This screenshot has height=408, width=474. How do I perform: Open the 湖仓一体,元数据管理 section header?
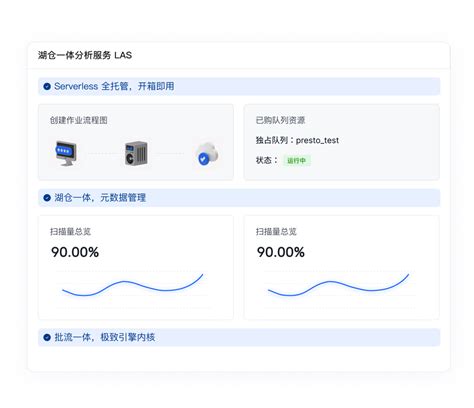point(239,198)
